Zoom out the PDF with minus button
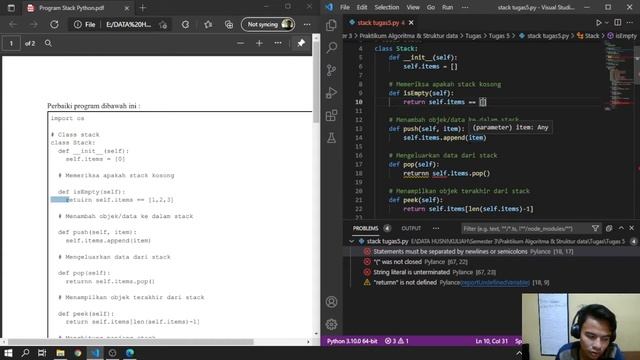Viewport: 640px width, 360px height. [x=240, y=43]
